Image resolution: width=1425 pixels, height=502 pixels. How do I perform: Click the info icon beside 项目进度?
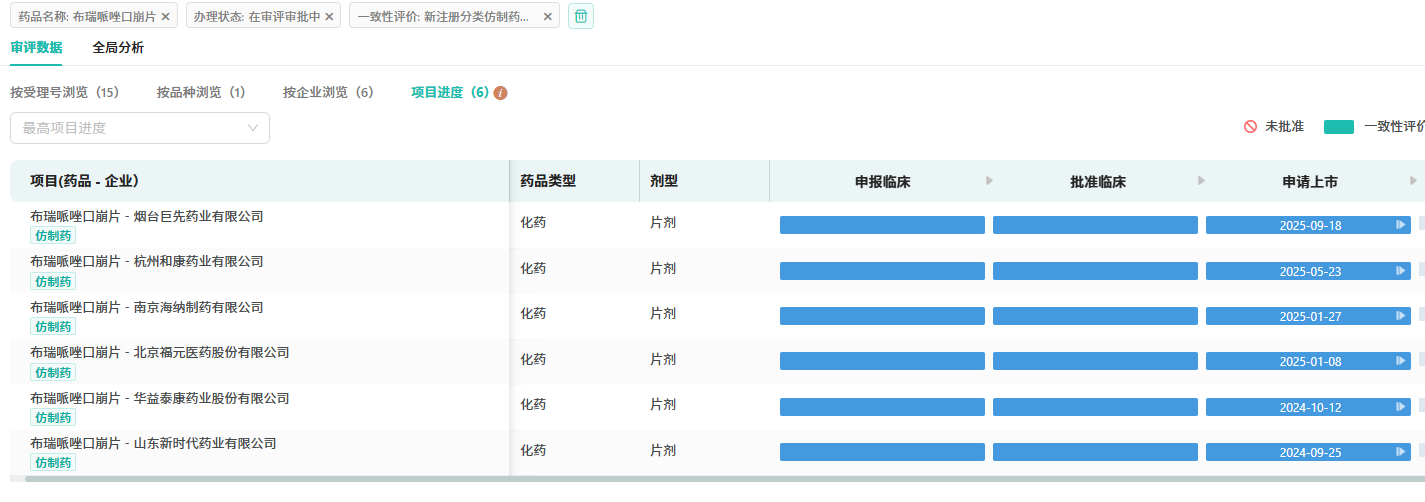click(x=501, y=93)
